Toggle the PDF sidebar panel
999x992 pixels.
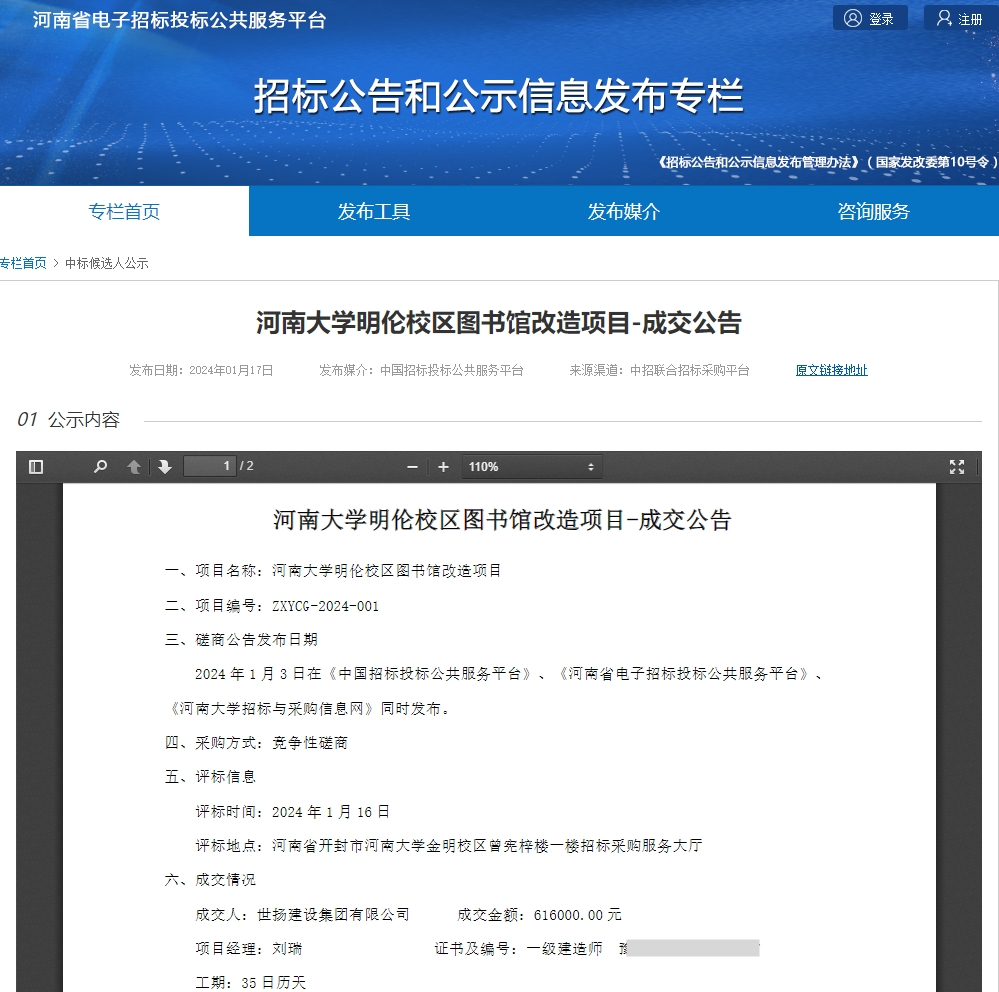(37, 466)
